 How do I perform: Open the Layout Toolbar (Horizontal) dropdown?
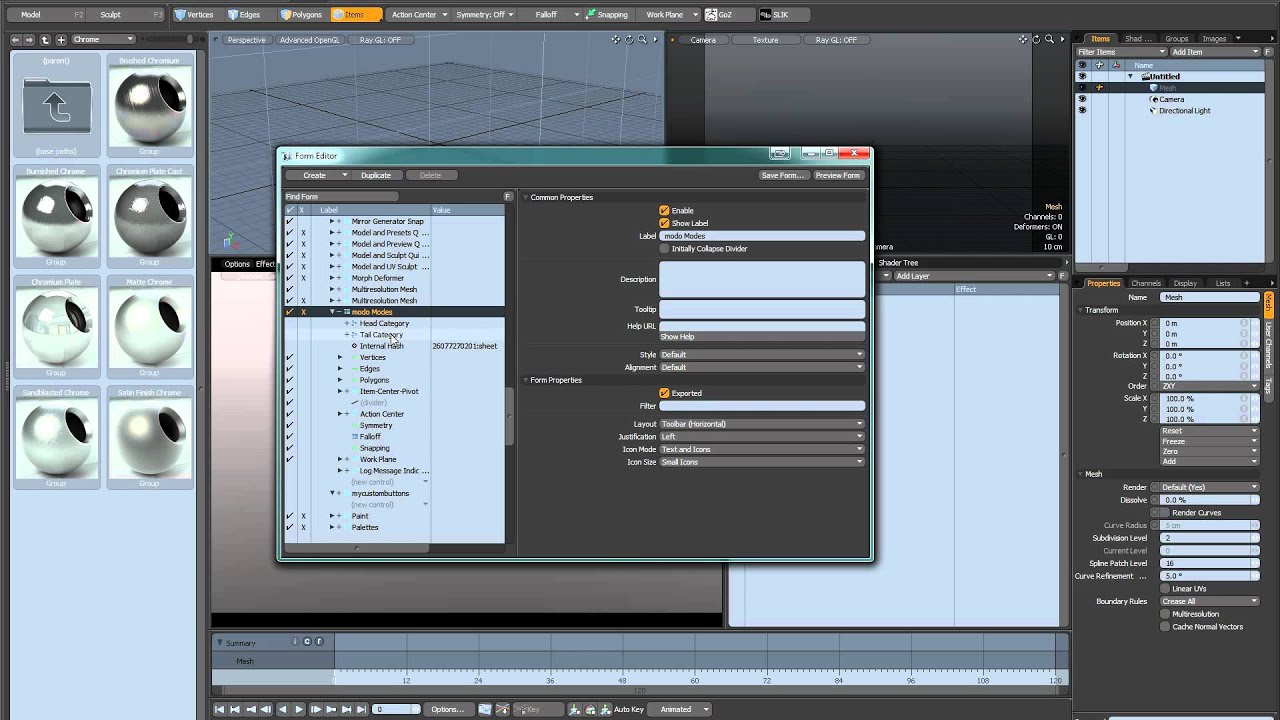click(x=762, y=424)
